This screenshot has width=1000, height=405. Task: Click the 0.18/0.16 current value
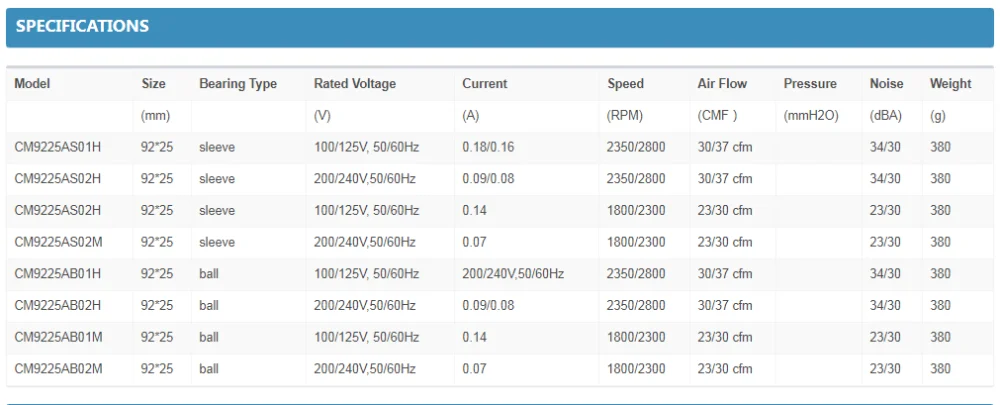click(x=489, y=148)
